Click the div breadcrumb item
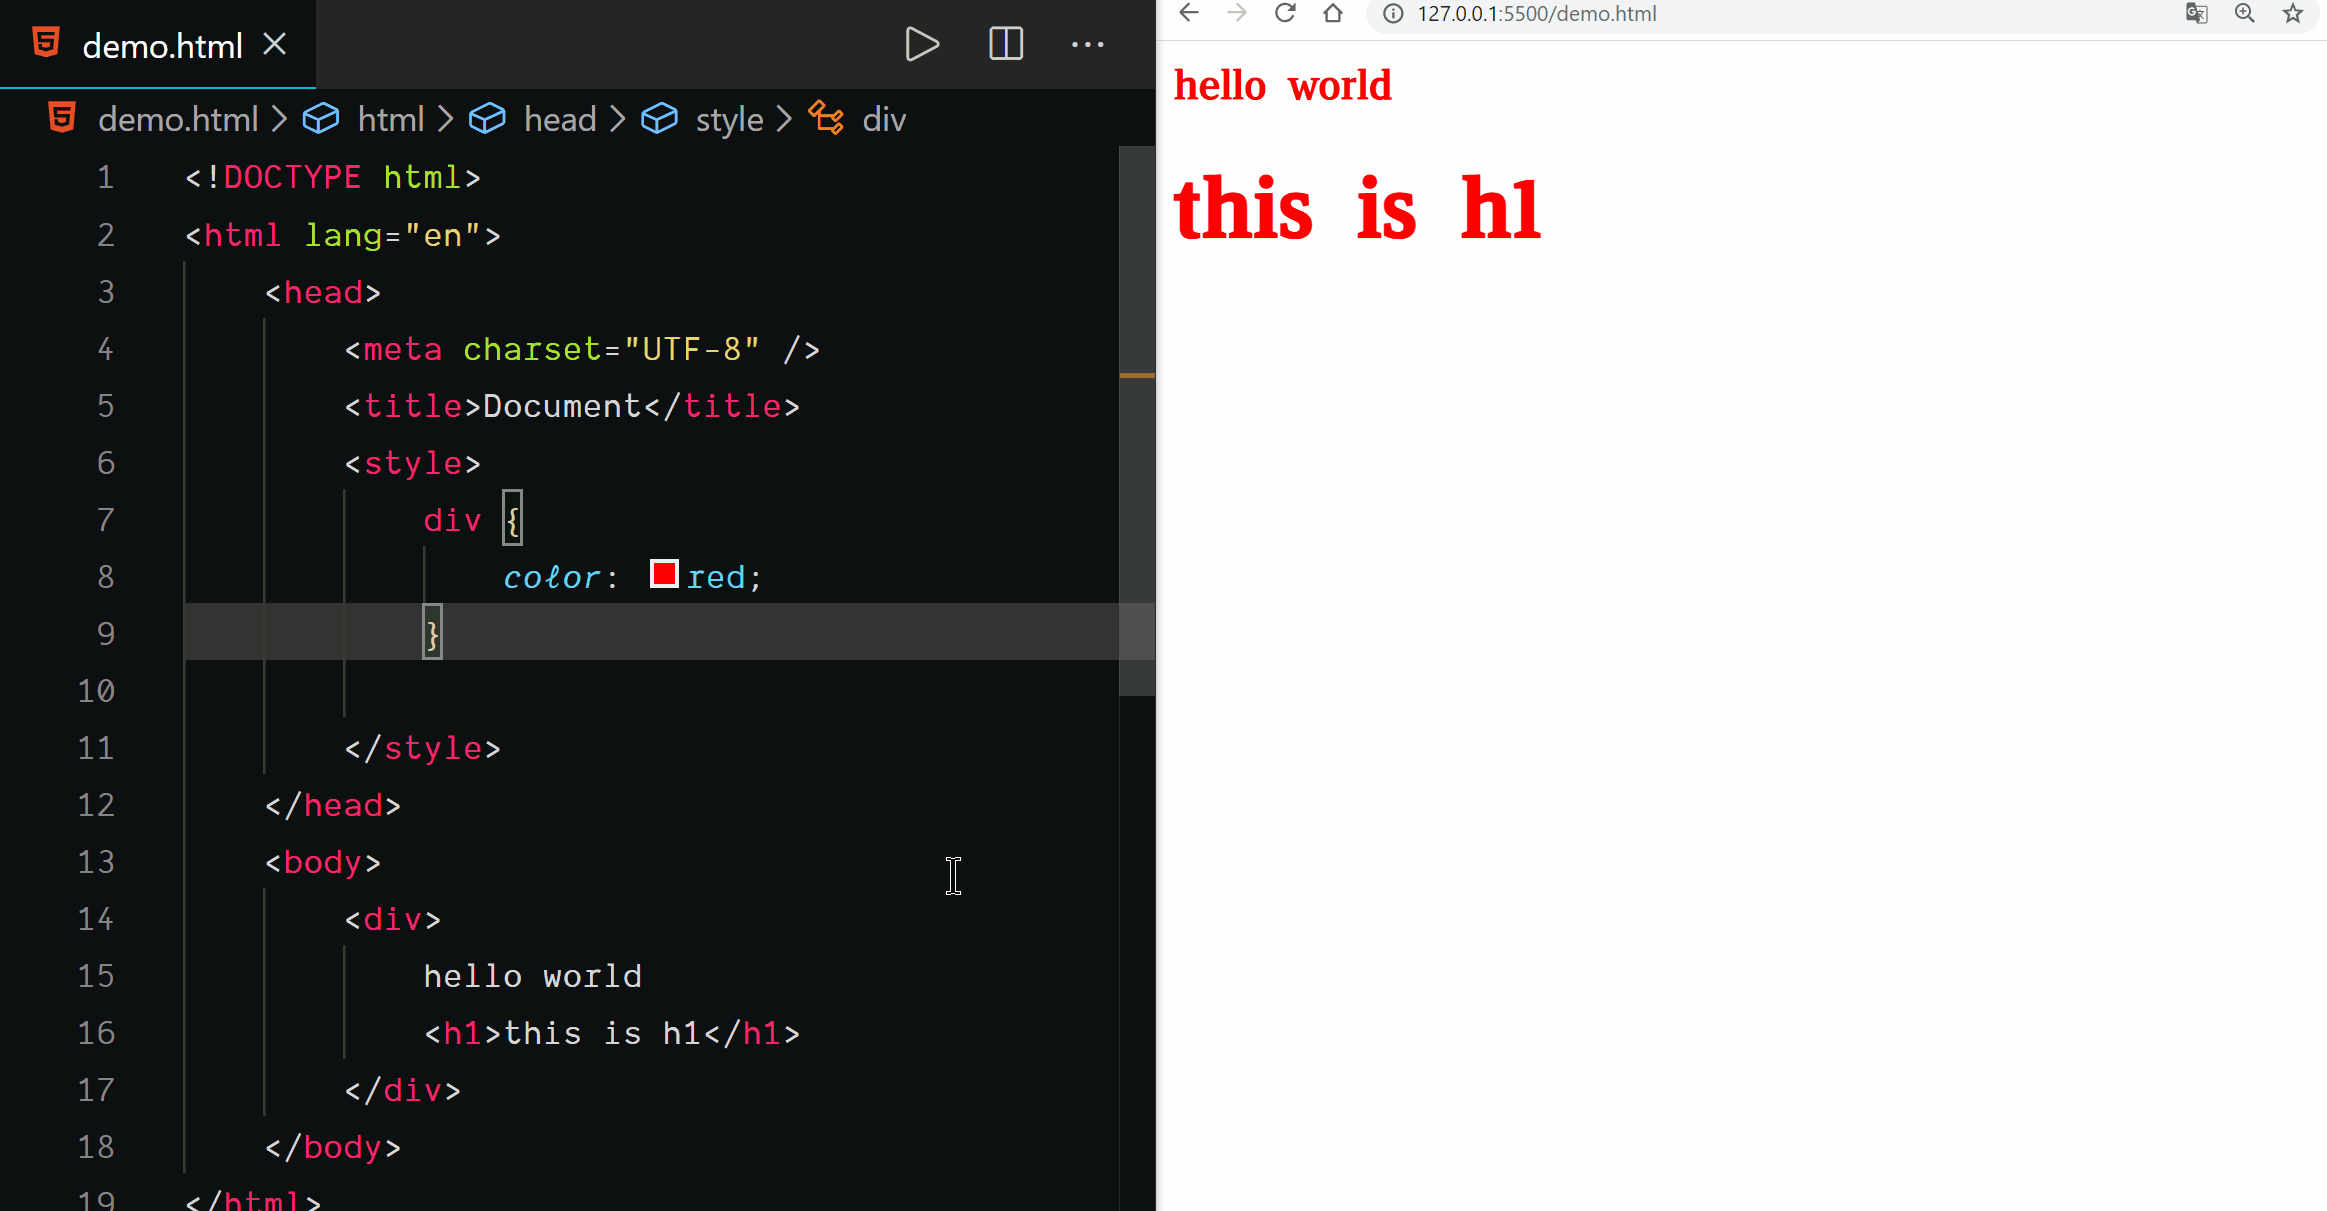2327x1211 pixels. coord(883,119)
